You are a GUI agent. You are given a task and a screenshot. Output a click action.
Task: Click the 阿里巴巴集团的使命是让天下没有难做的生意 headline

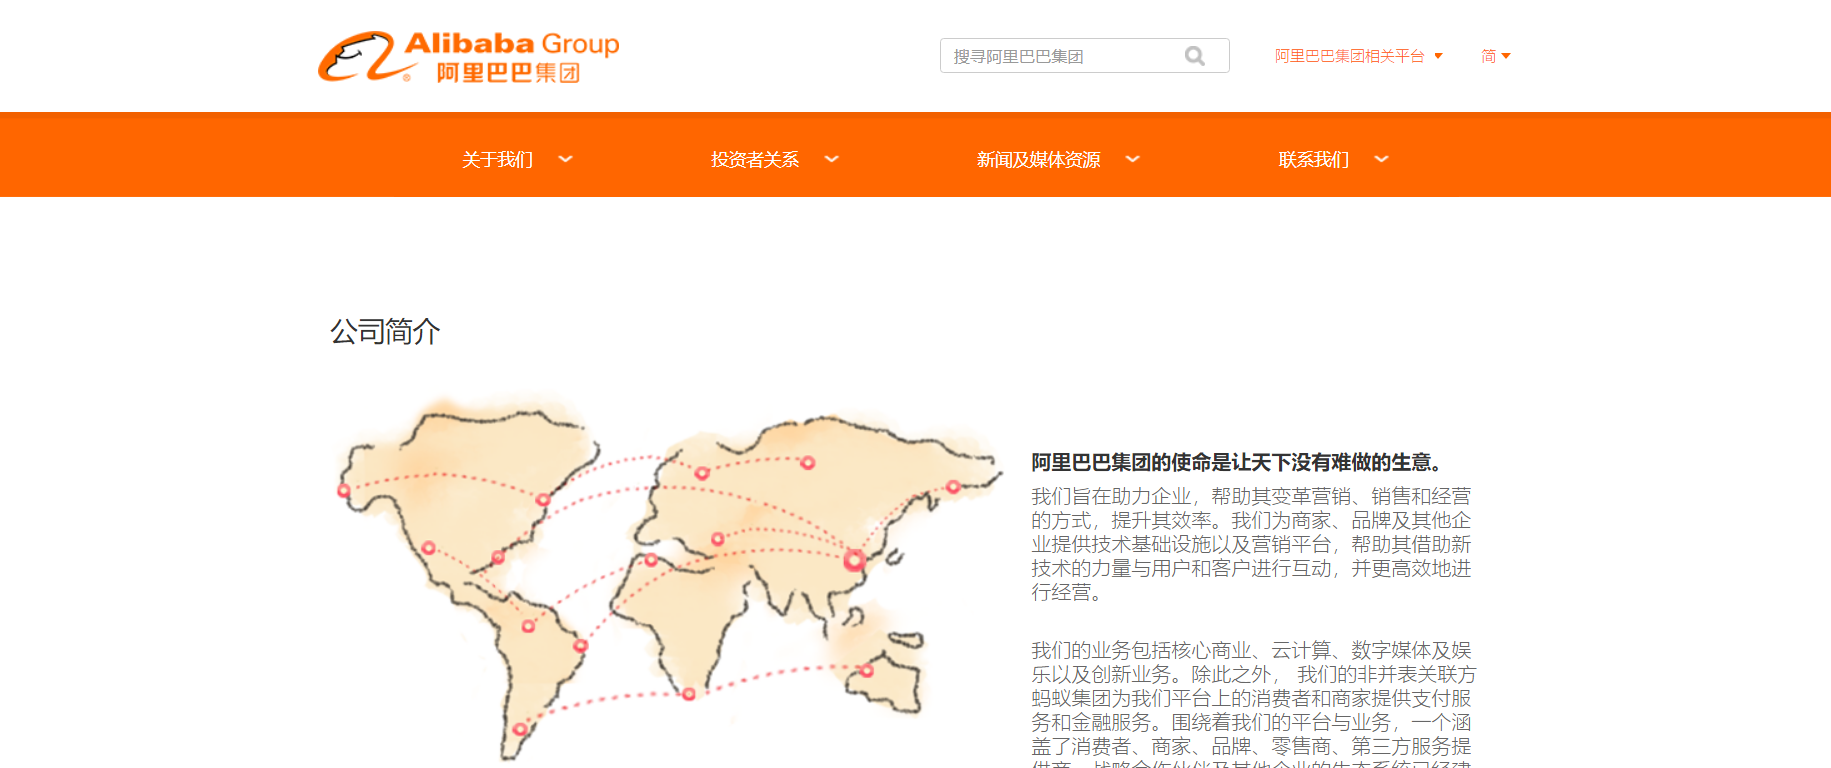[x=1240, y=462]
